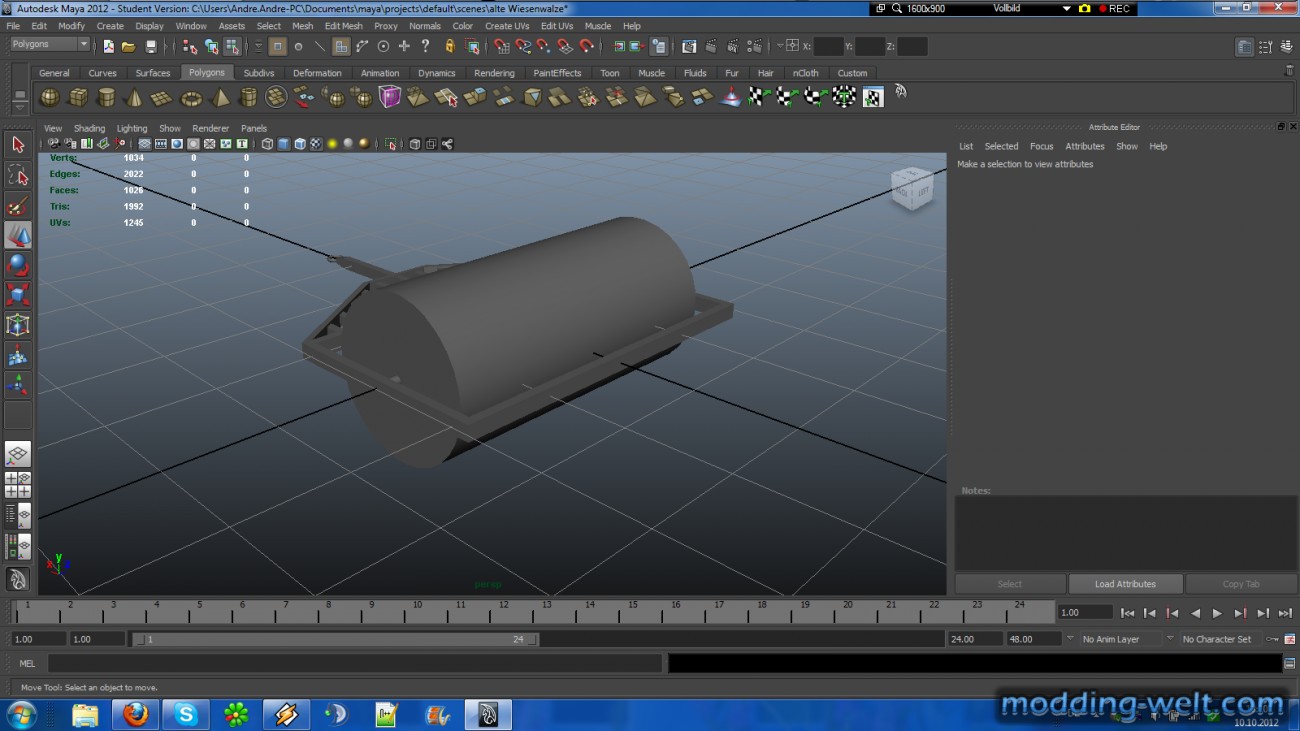The image size is (1300, 731).
Task: Switch to the Rendering shelf tab
Action: pyautogui.click(x=494, y=73)
